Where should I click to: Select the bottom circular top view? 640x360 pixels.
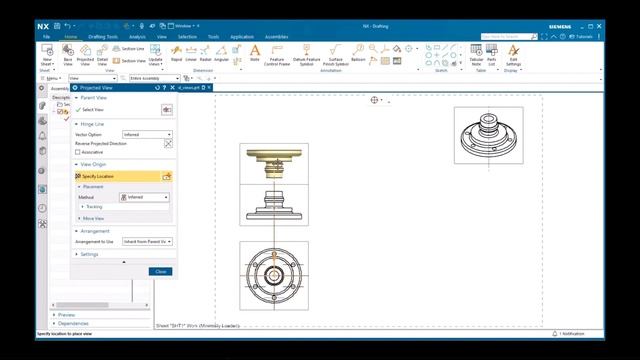point(274,276)
